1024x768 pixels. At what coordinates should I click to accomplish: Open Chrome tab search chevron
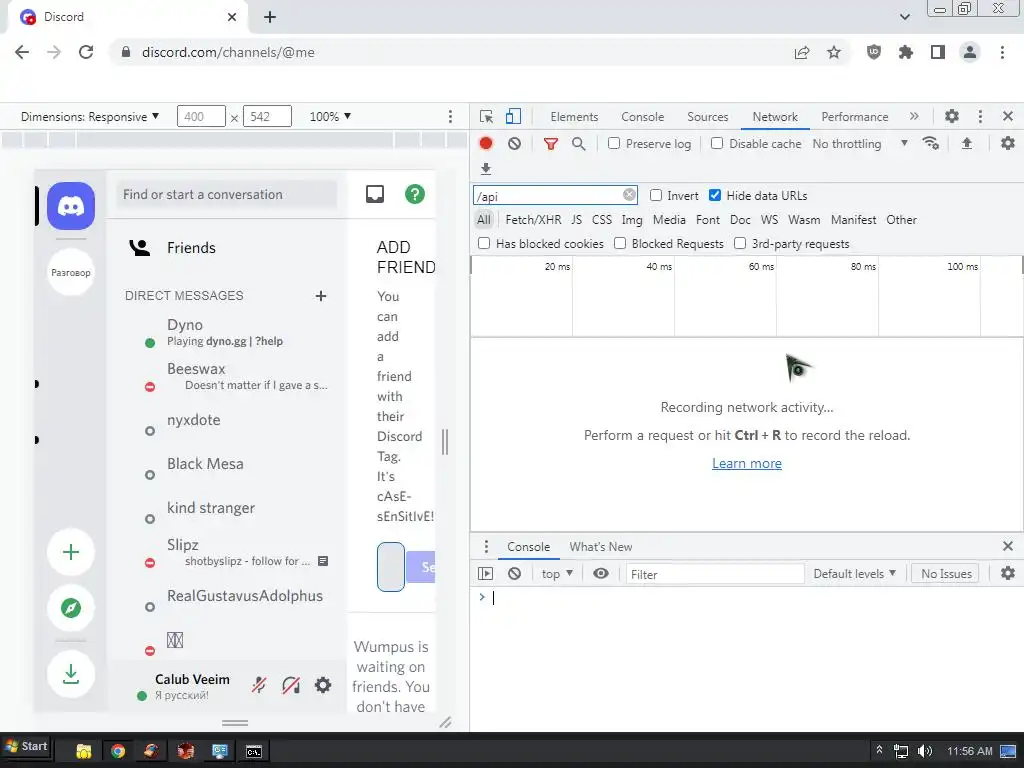(x=904, y=17)
